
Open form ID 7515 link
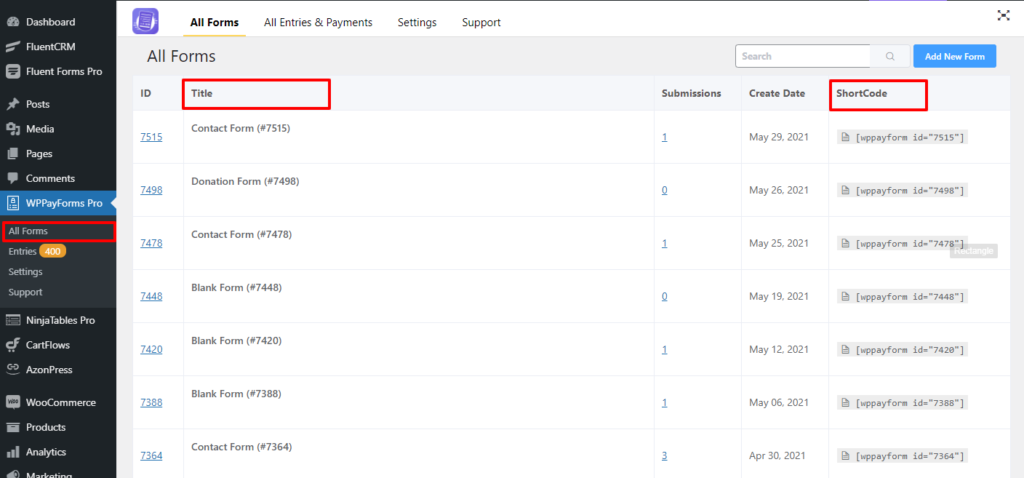pos(151,137)
